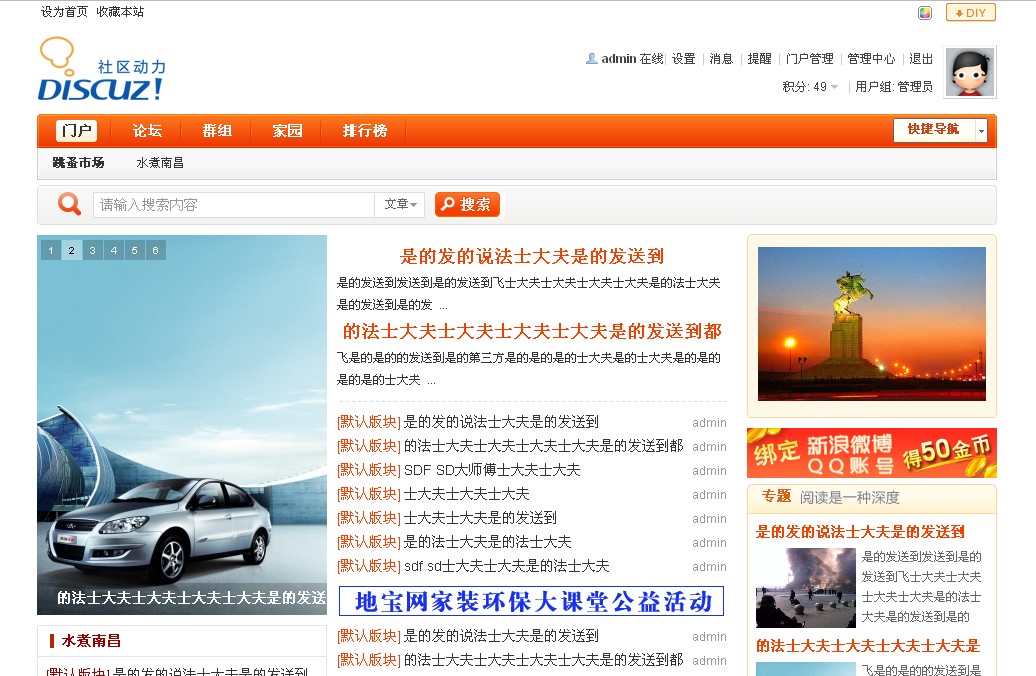Screen dimensions: 1036x676
Task: Click the 收藏本站 link
Action: 120,12
